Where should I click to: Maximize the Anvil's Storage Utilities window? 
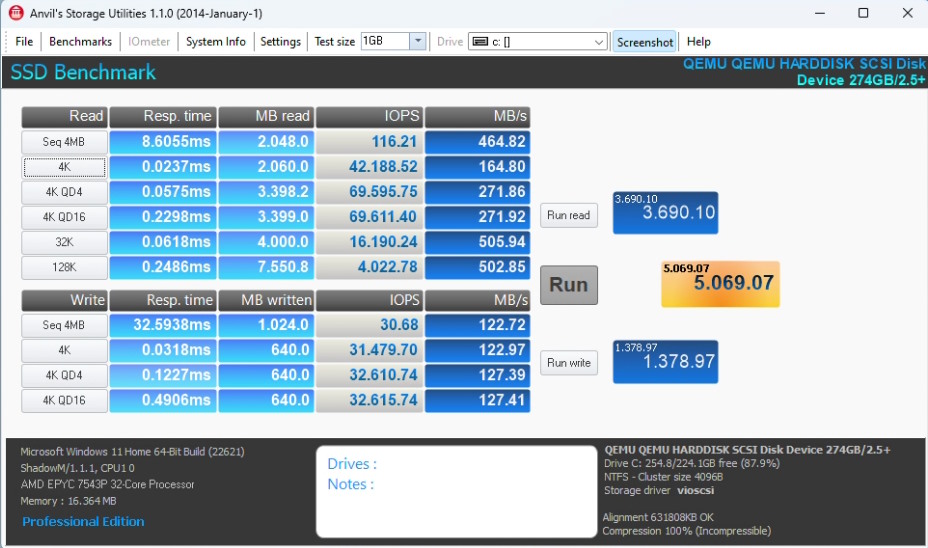(x=863, y=13)
